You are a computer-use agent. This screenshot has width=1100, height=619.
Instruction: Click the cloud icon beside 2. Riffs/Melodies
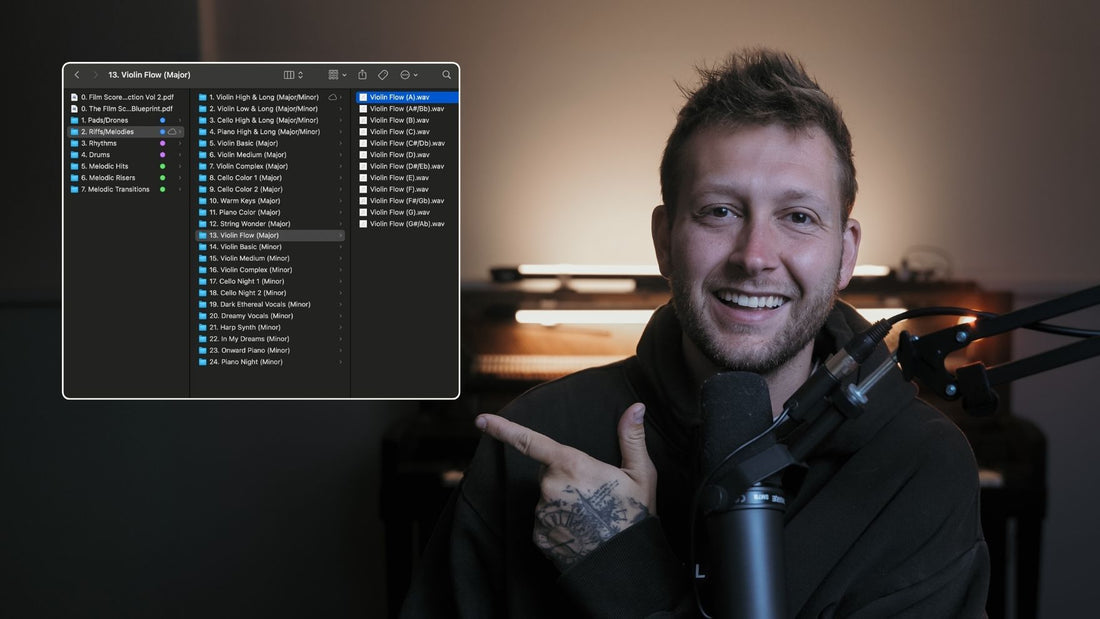point(172,132)
